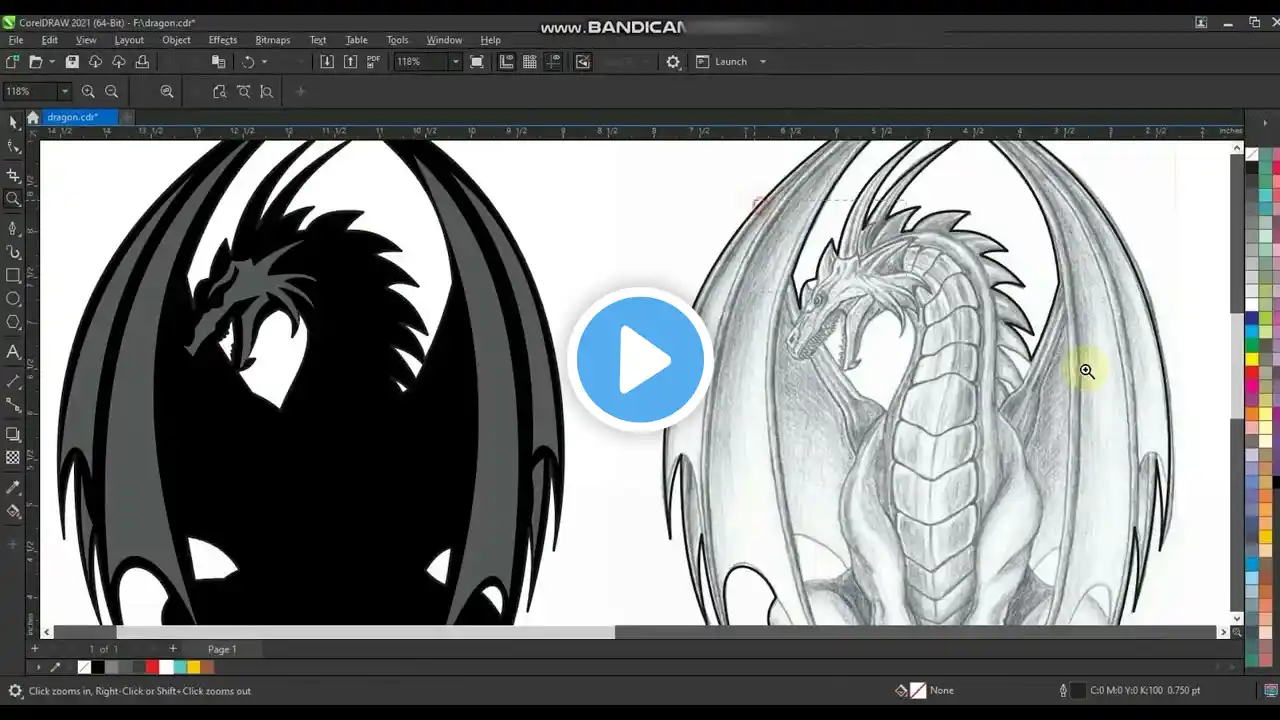This screenshot has height=720, width=1280.
Task: Toggle Show Guidelines
Action: [x=554, y=62]
